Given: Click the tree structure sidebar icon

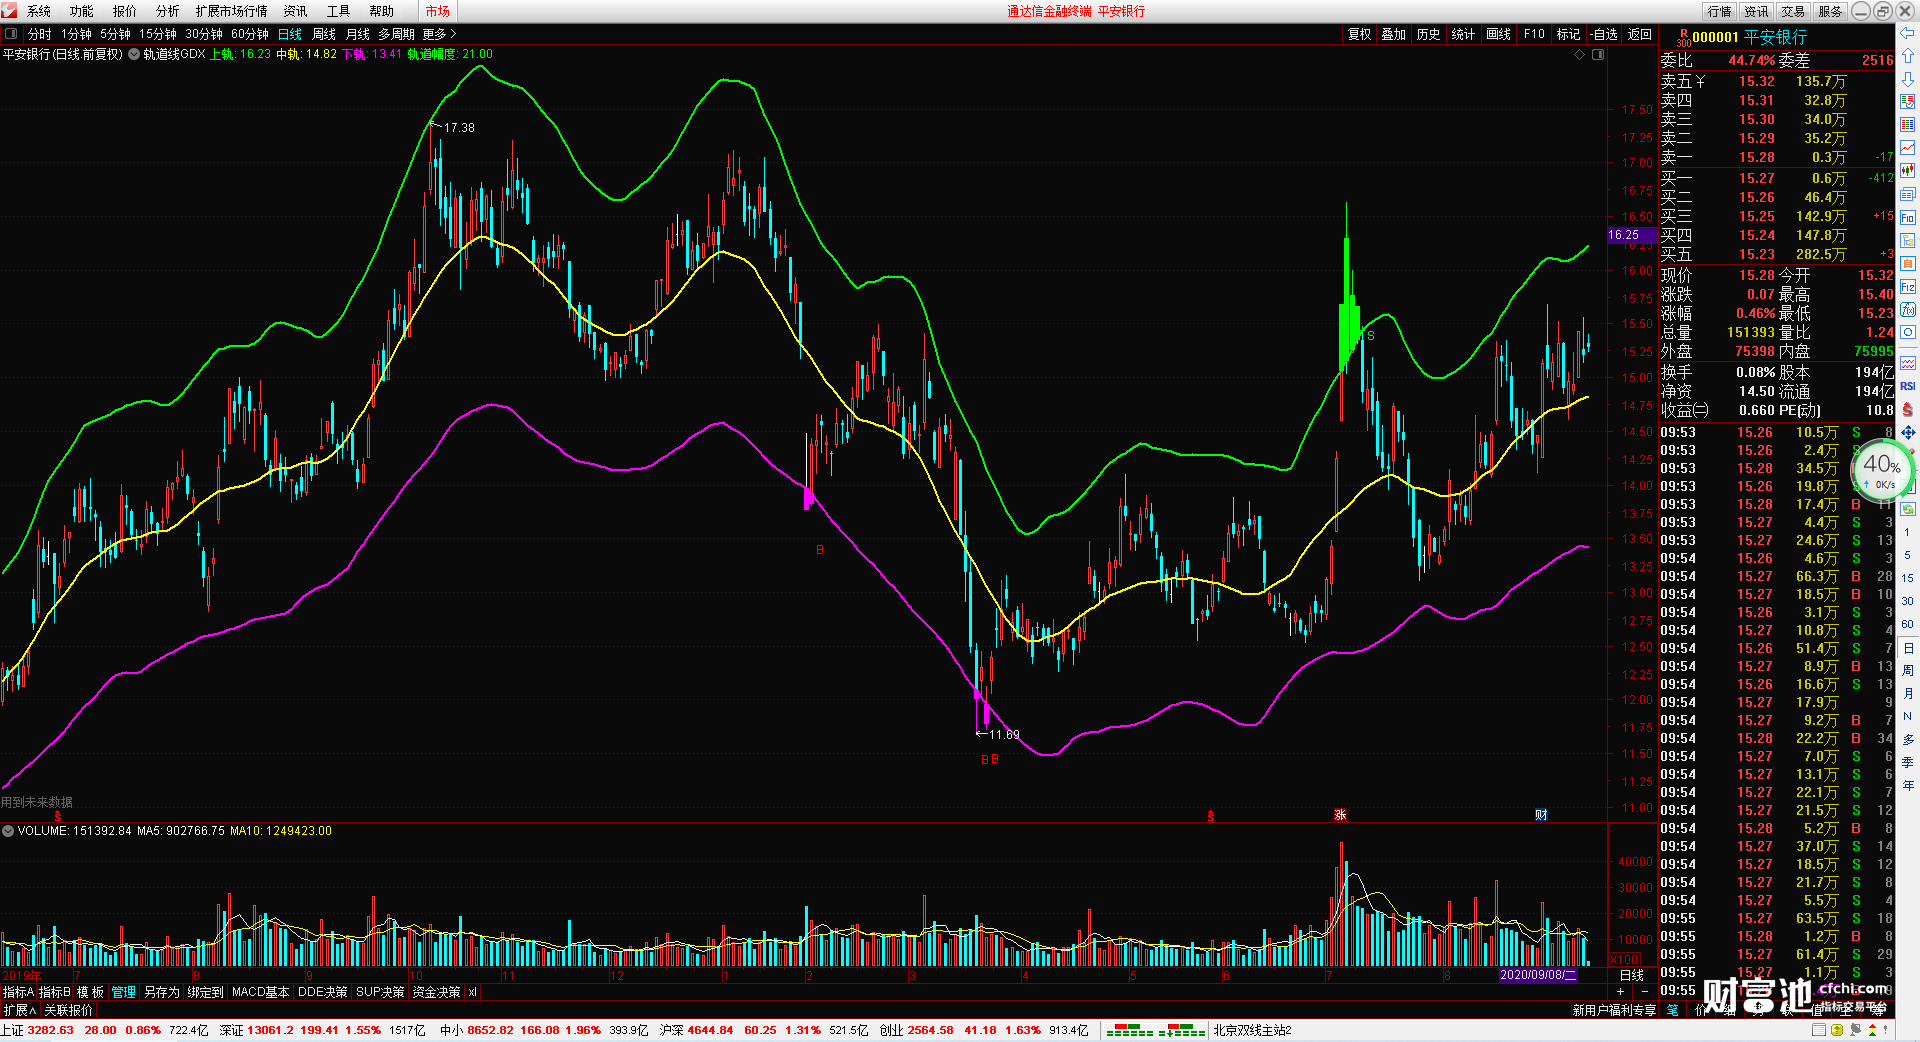Looking at the screenshot, I should coord(1908,240).
